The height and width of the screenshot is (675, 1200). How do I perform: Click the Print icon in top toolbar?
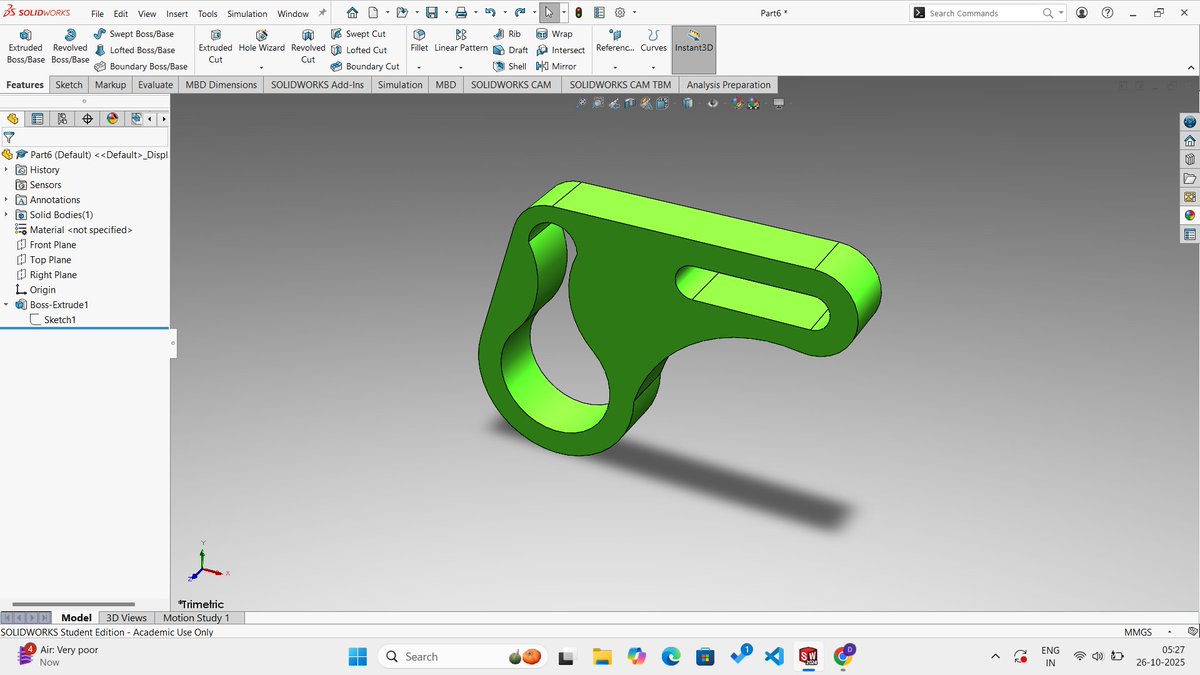click(461, 13)
